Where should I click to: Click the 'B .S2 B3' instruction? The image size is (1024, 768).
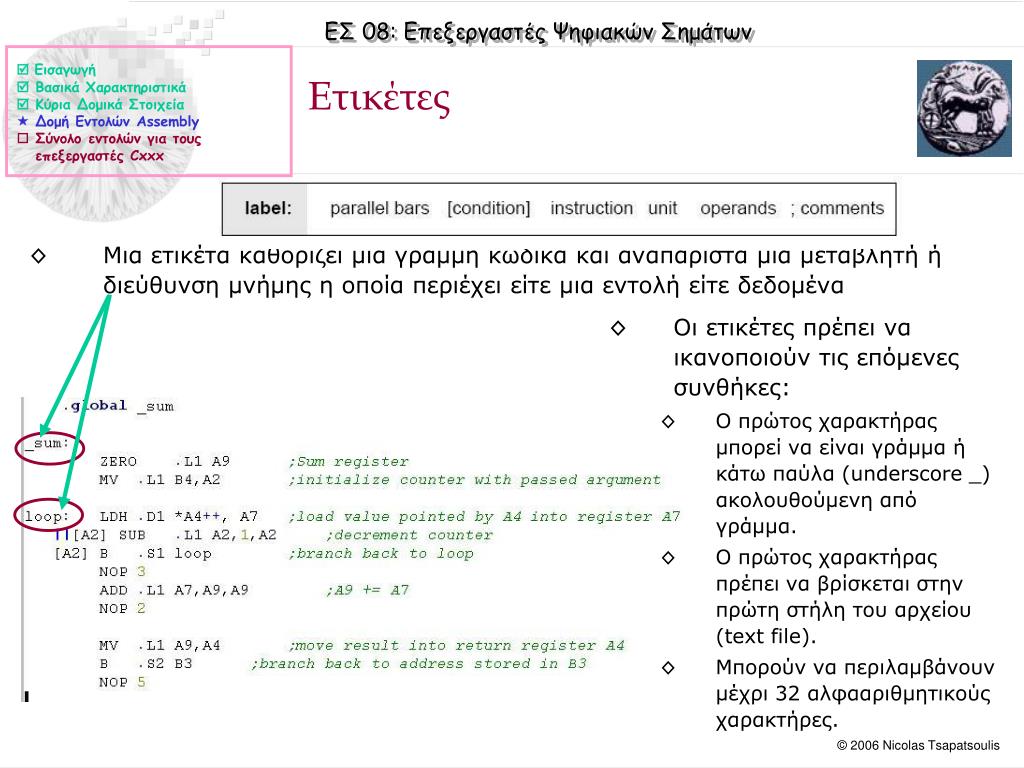(146, 664)
